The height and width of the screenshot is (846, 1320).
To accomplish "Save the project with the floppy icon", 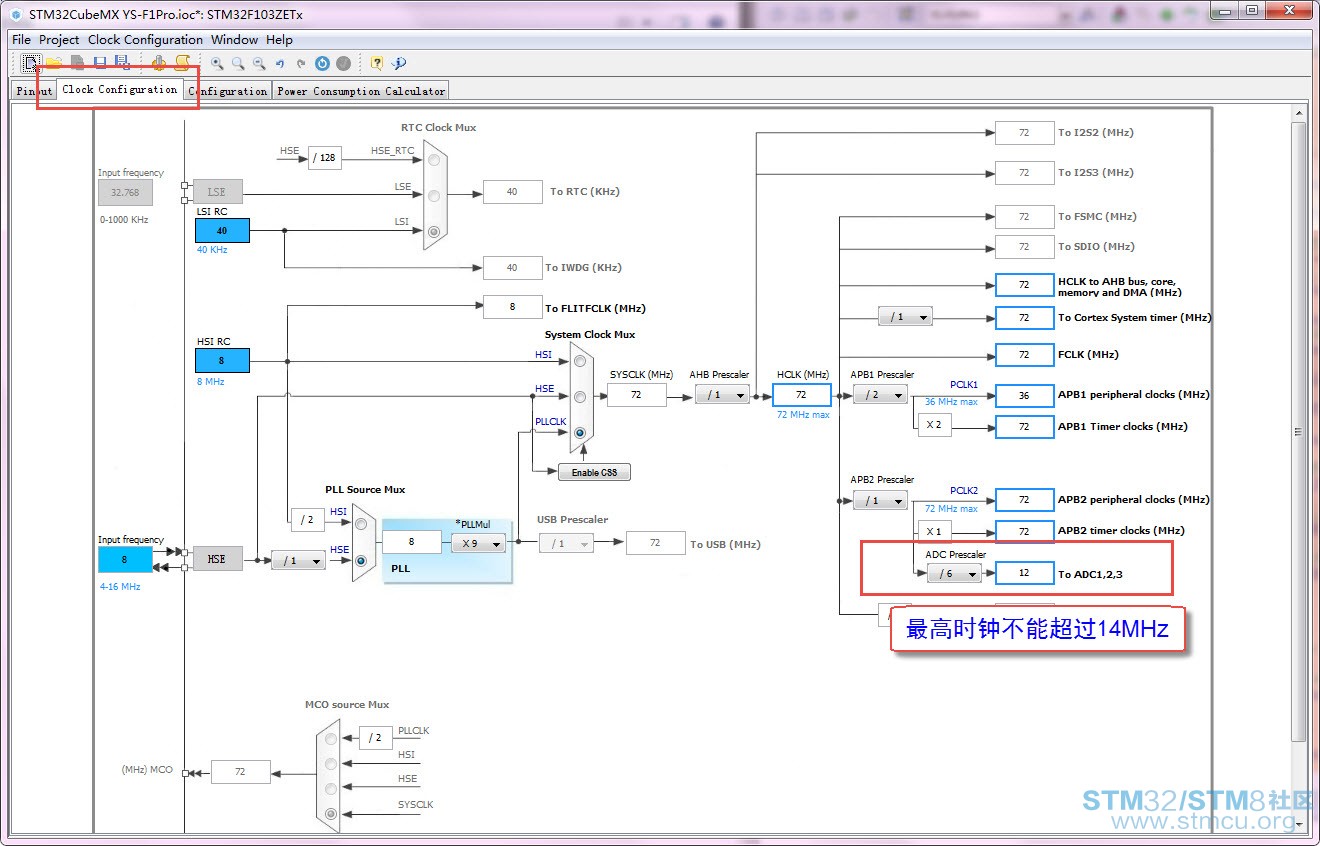I will pyautogui.click(x=100, y=63).
